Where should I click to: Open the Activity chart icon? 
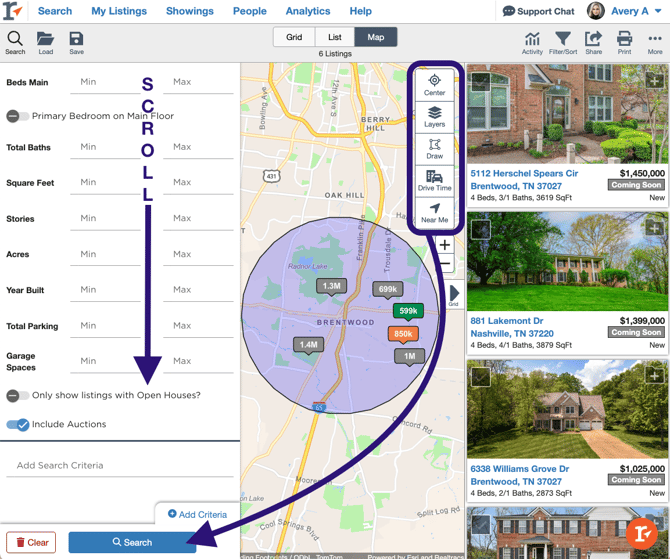coord(532,43)
